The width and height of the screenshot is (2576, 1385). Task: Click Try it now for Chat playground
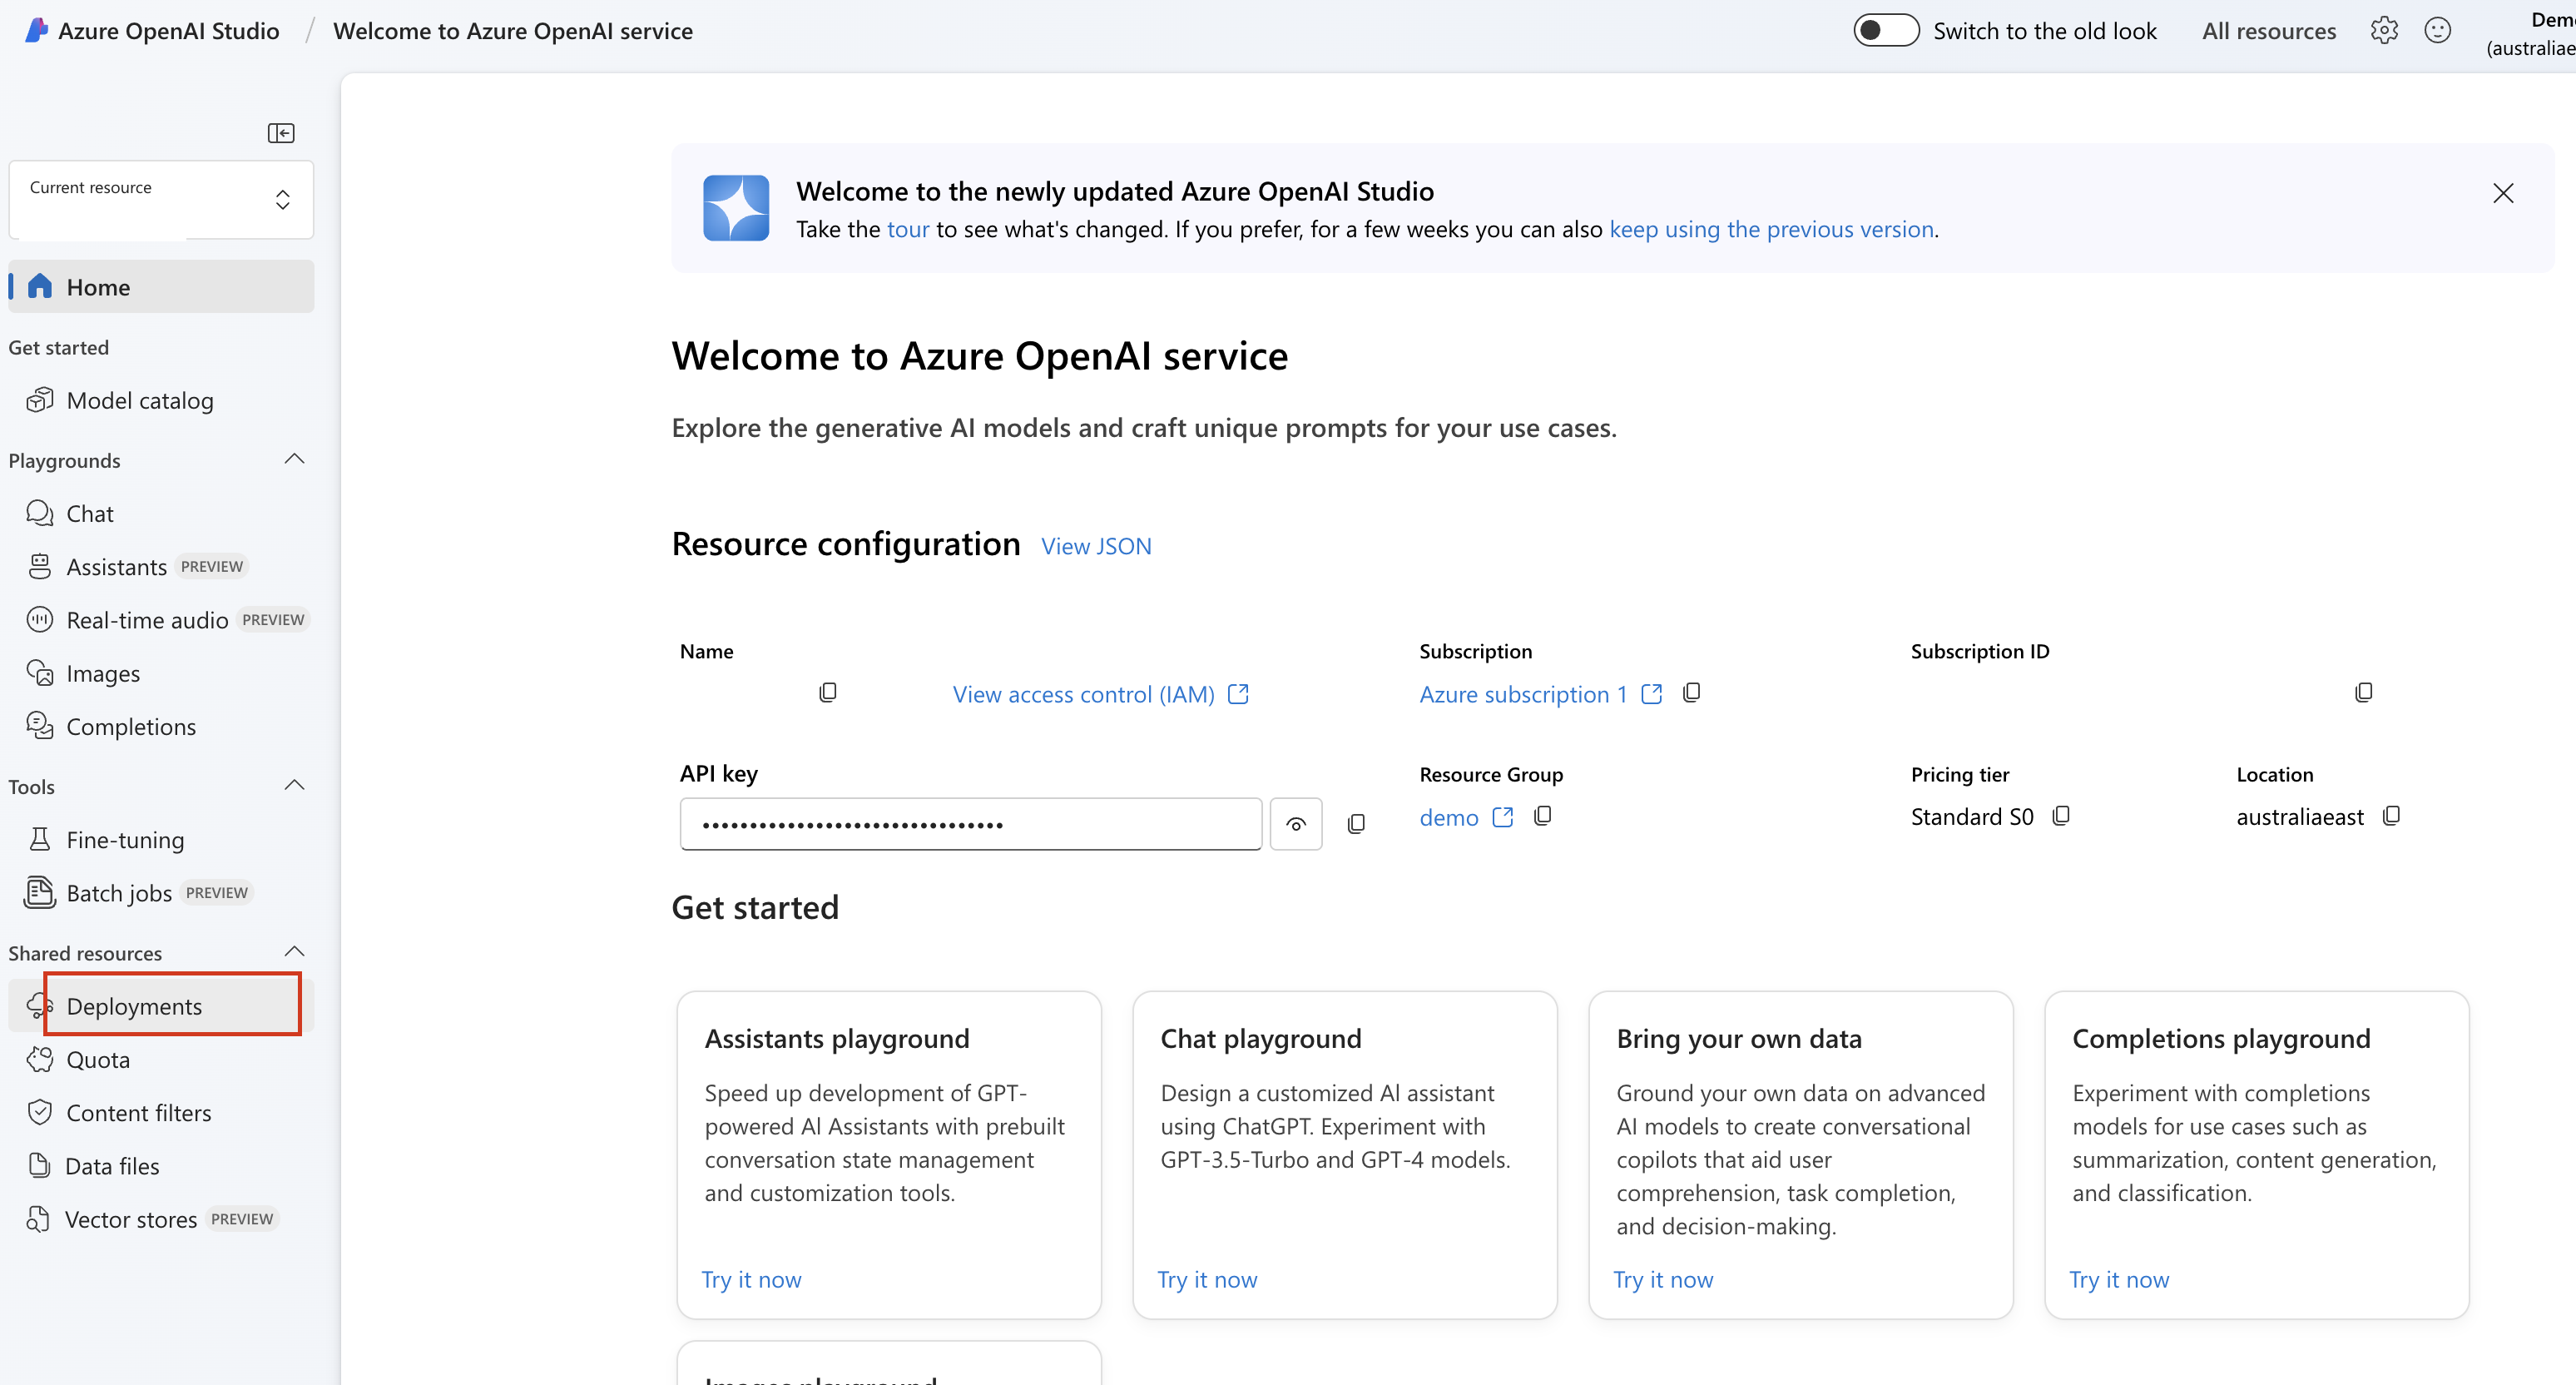click(x=1207, y=1278)
